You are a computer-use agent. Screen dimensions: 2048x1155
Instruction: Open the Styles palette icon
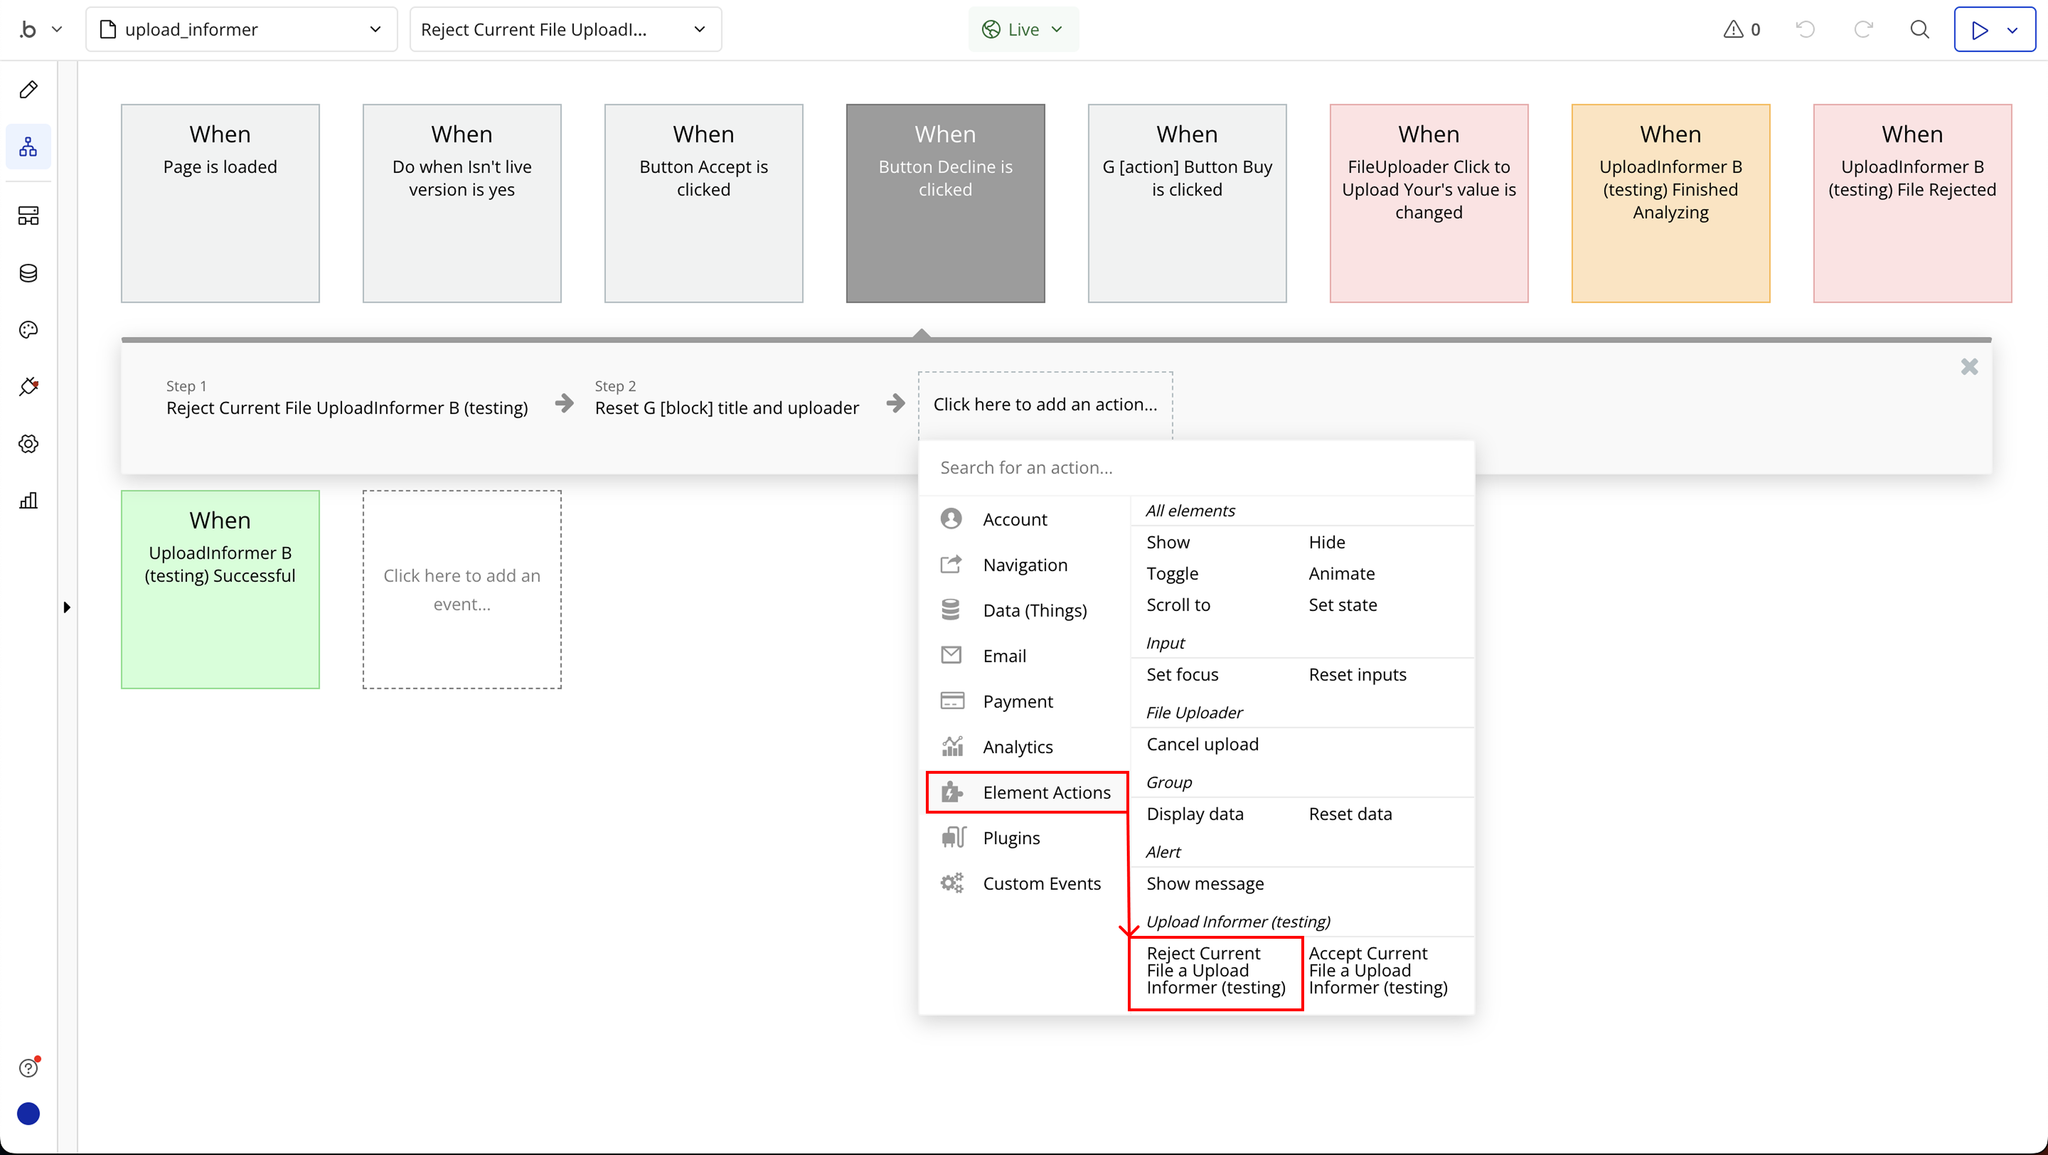29,330
